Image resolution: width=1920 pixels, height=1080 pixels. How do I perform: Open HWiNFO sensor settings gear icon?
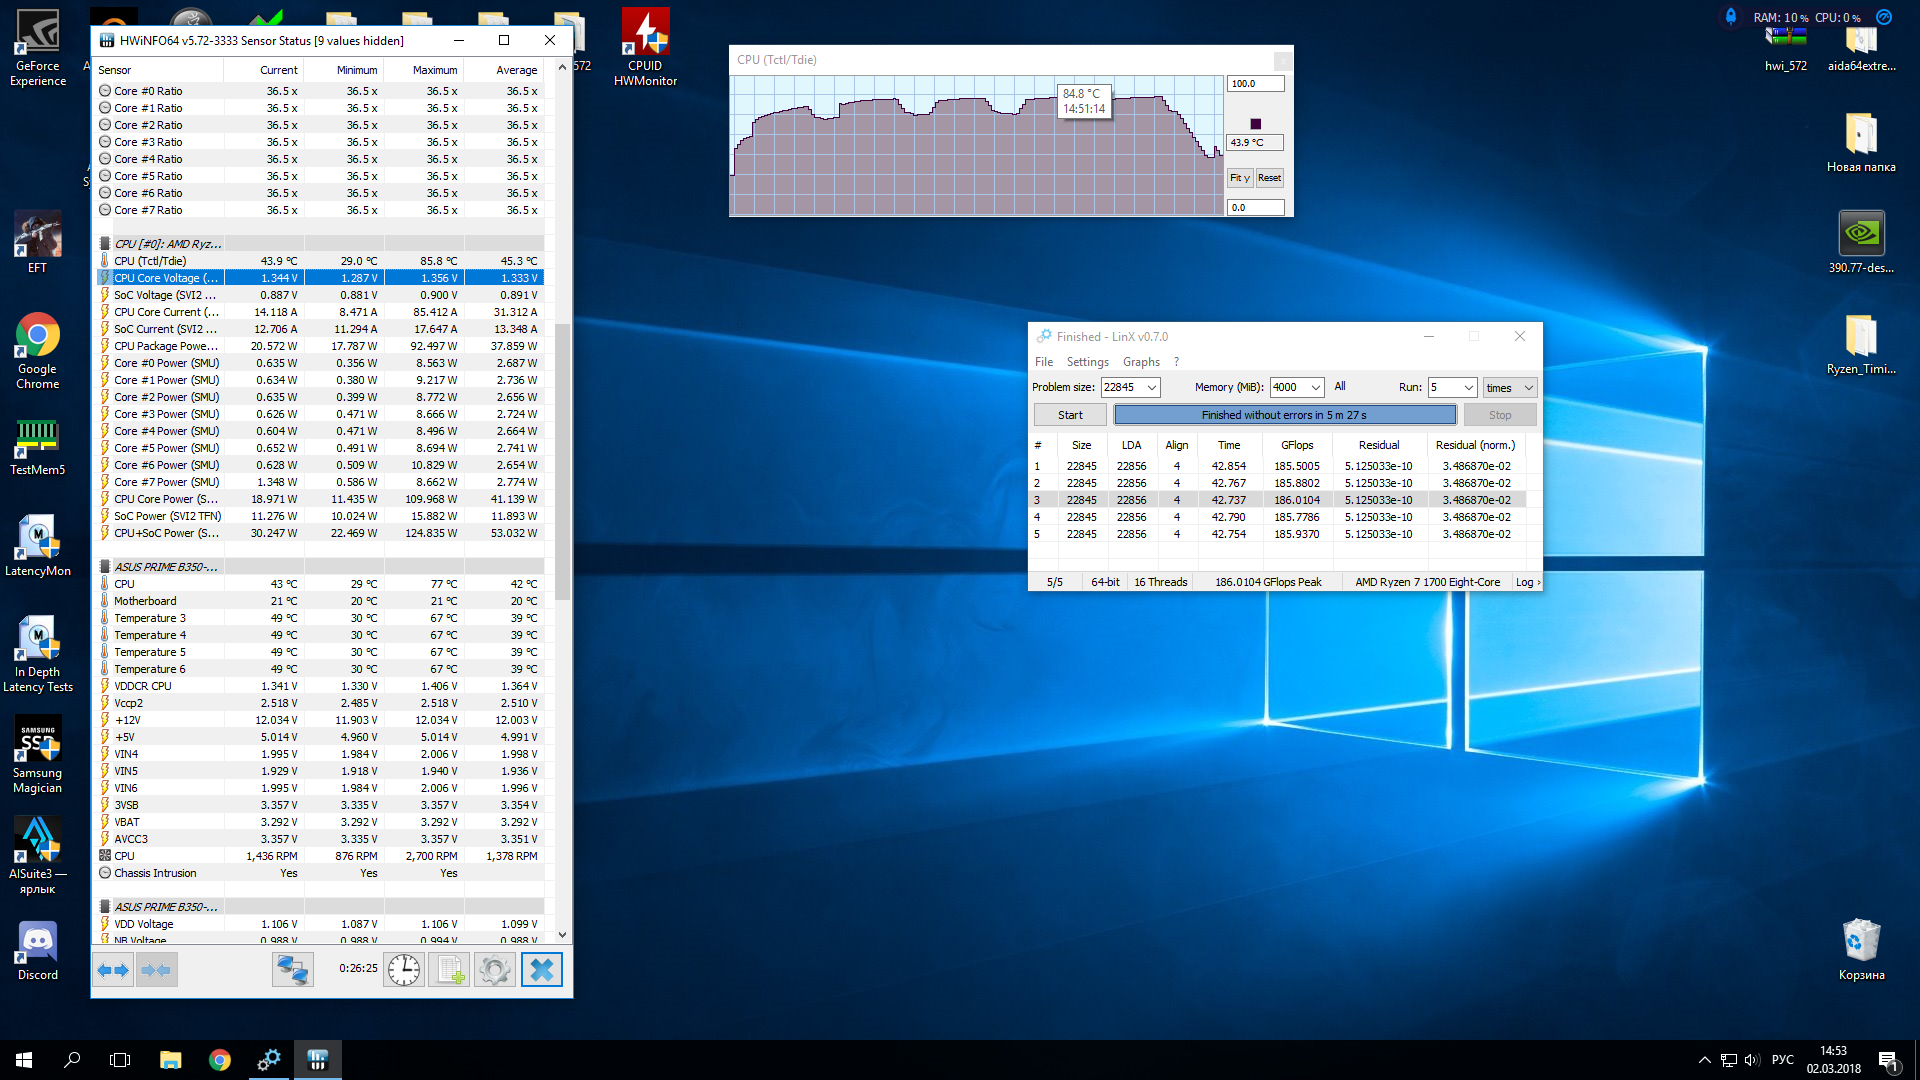pyautogui.click(x=494, y=970)
